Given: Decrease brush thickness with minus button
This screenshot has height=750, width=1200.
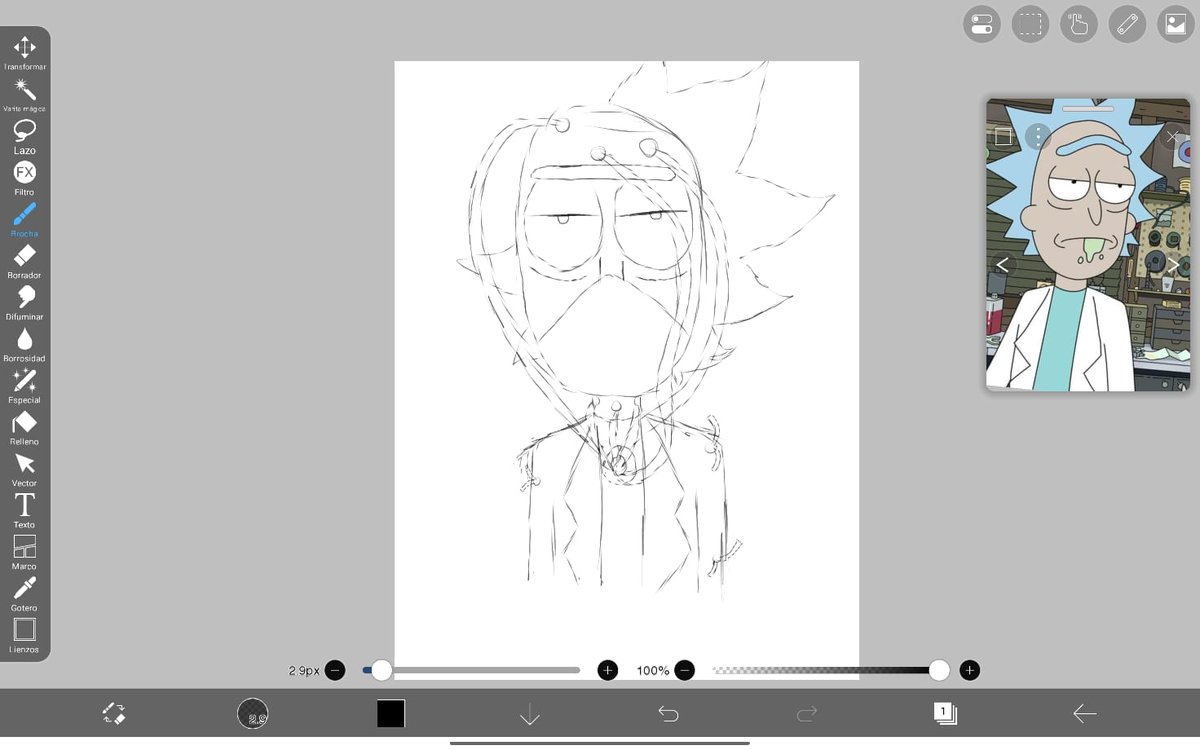Looking at the screenshot, I should (335, 670).
